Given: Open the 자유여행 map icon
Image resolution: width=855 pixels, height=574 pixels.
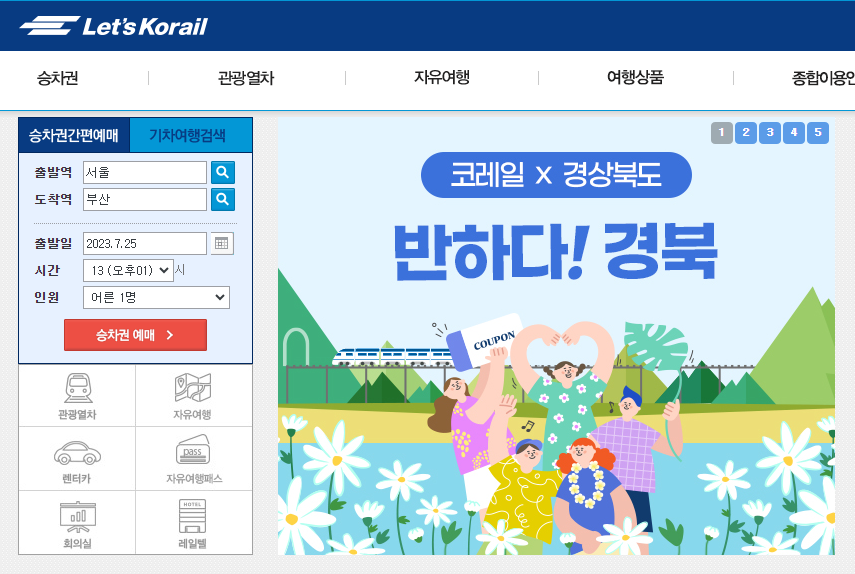Looking at the screenshot, I should [193, 396].
